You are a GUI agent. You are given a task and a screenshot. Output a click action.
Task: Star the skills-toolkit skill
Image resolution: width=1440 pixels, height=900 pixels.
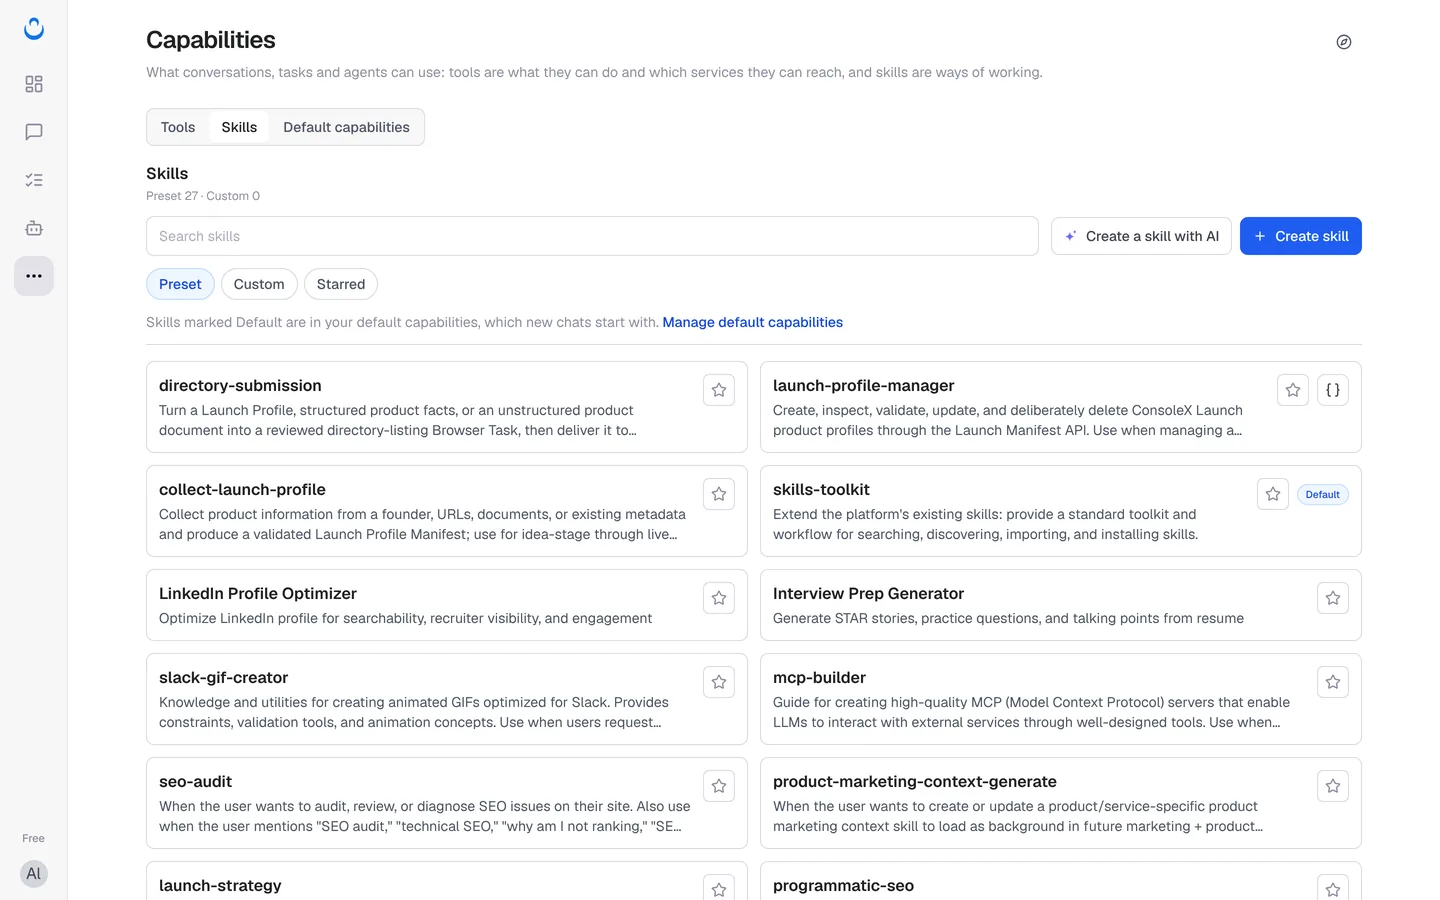1273,494
